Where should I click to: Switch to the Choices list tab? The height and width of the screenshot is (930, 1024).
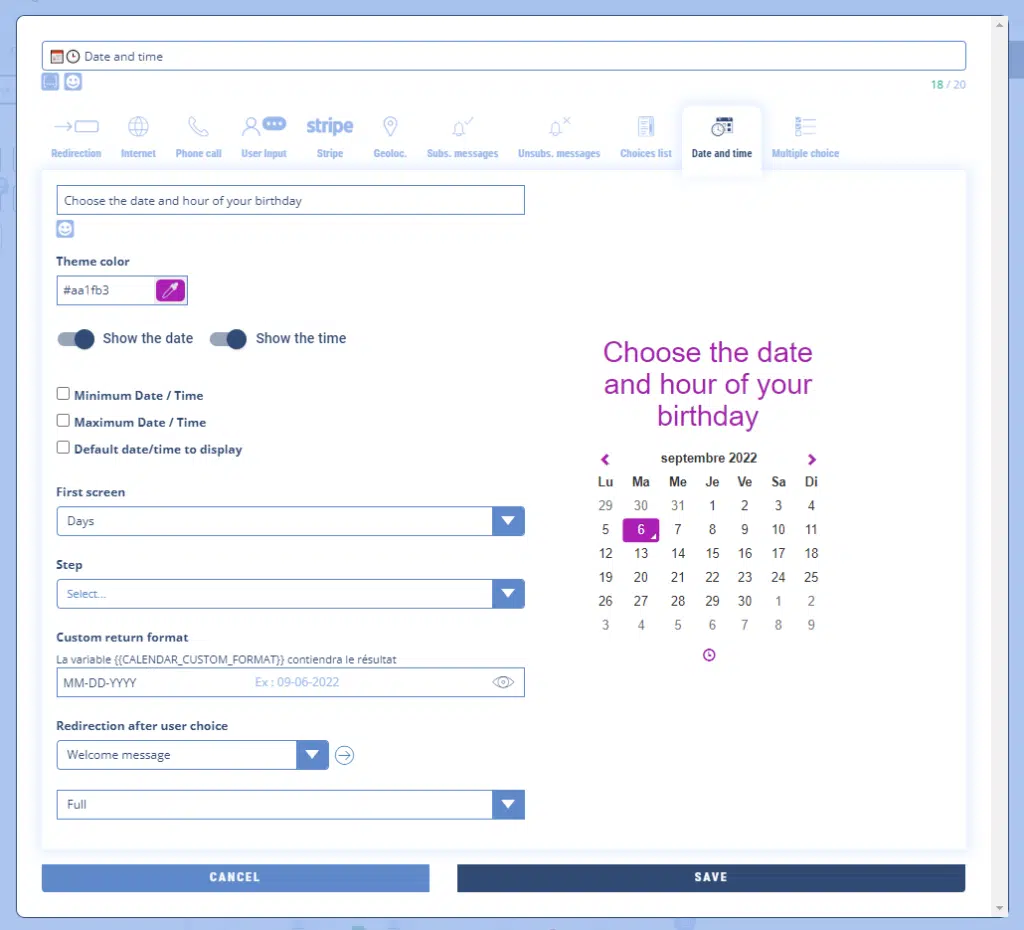pos(645,137)
